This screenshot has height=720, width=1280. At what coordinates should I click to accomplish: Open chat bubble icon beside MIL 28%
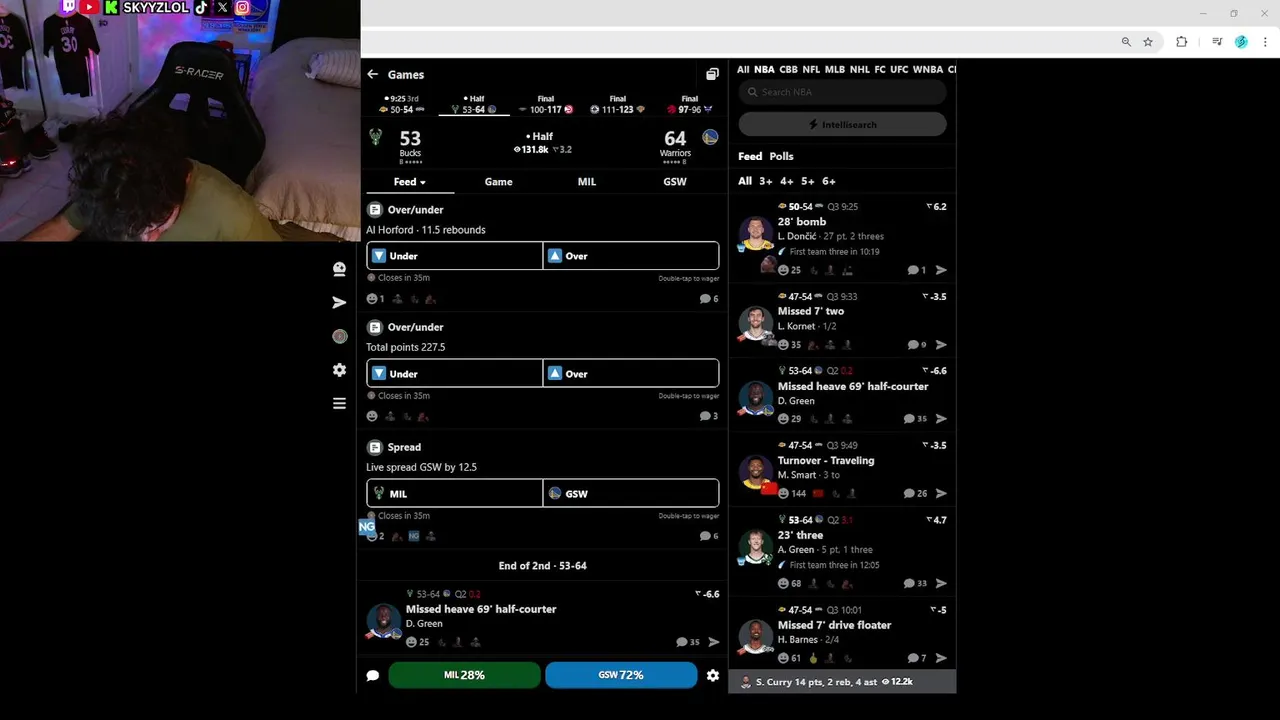[x=373, y=675]
